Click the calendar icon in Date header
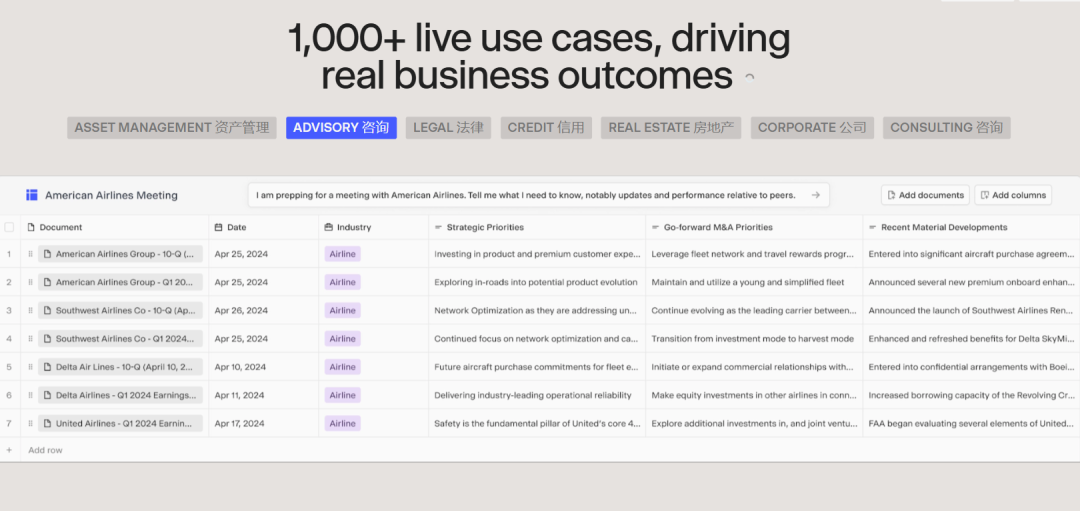Screen dimensions: 1080x511 (218, 227)
